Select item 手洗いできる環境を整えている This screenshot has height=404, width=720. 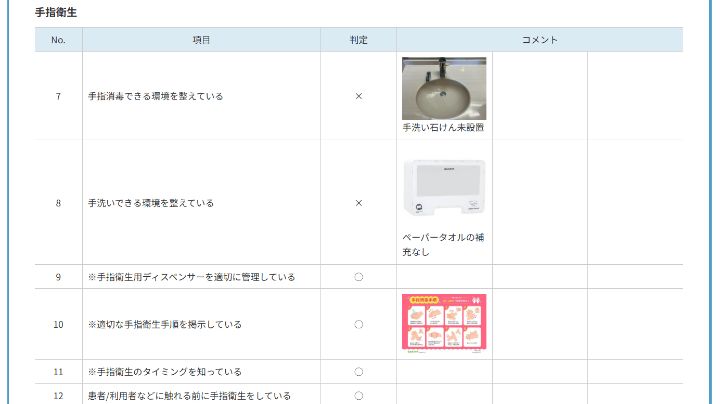[151, 203]
